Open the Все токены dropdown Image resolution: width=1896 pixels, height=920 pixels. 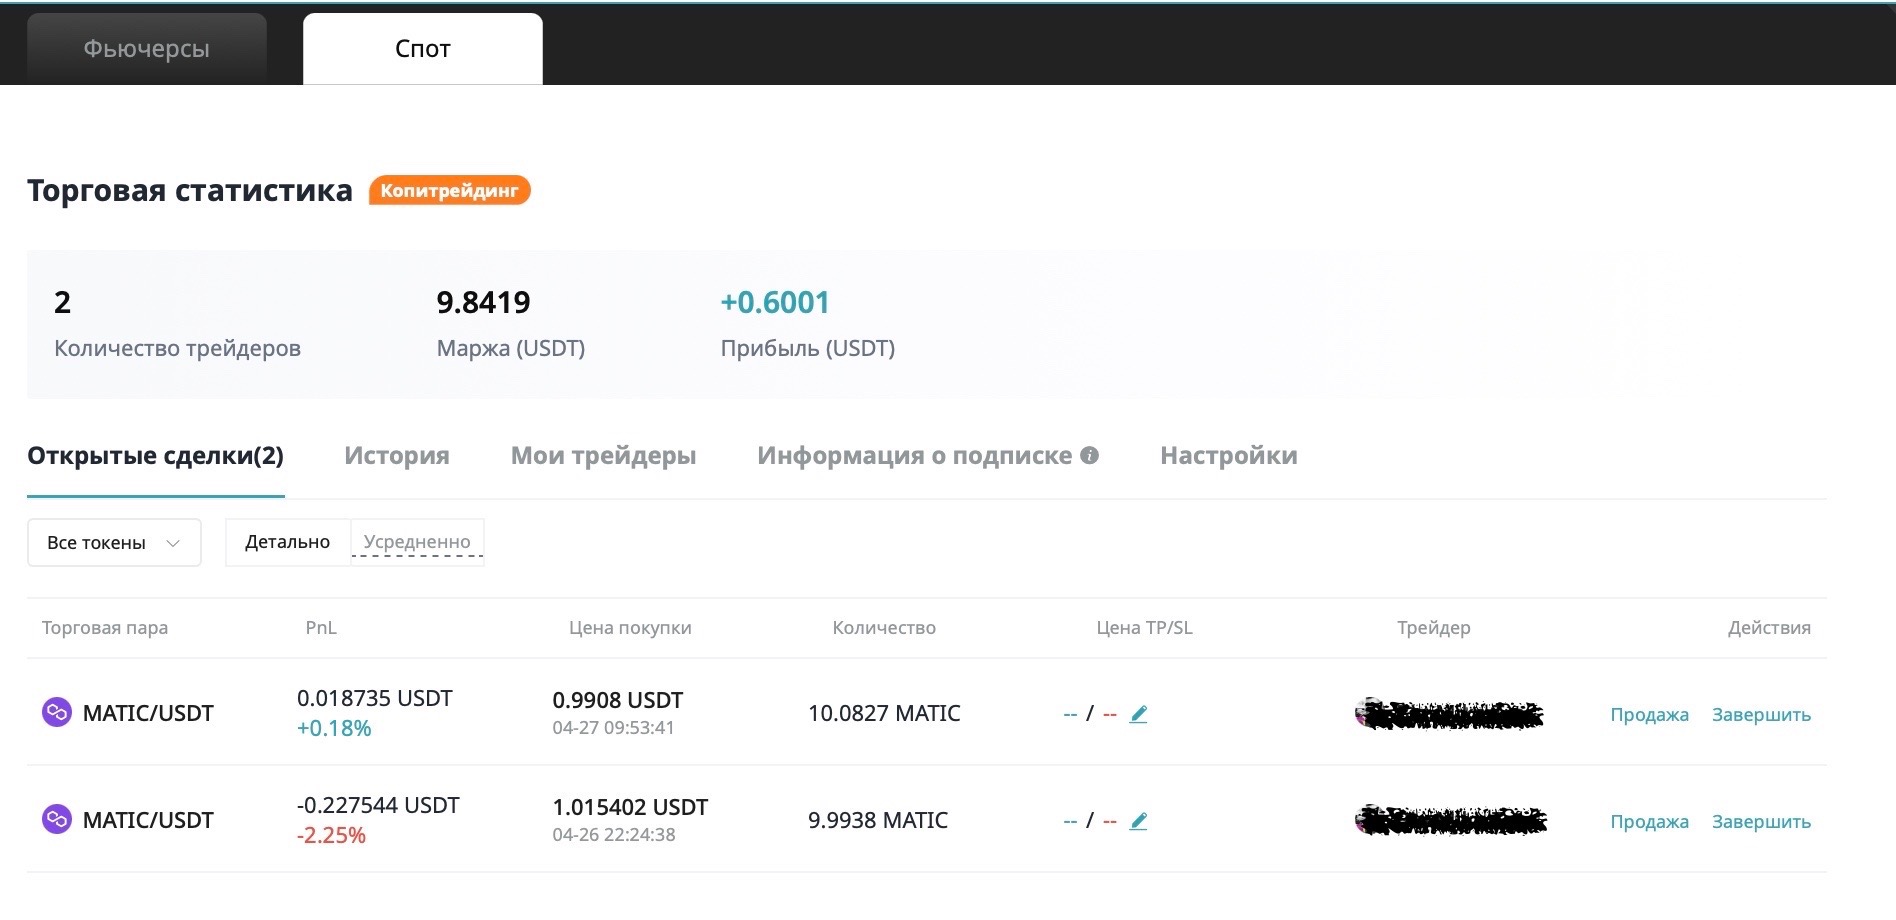[x=114, y=542]
